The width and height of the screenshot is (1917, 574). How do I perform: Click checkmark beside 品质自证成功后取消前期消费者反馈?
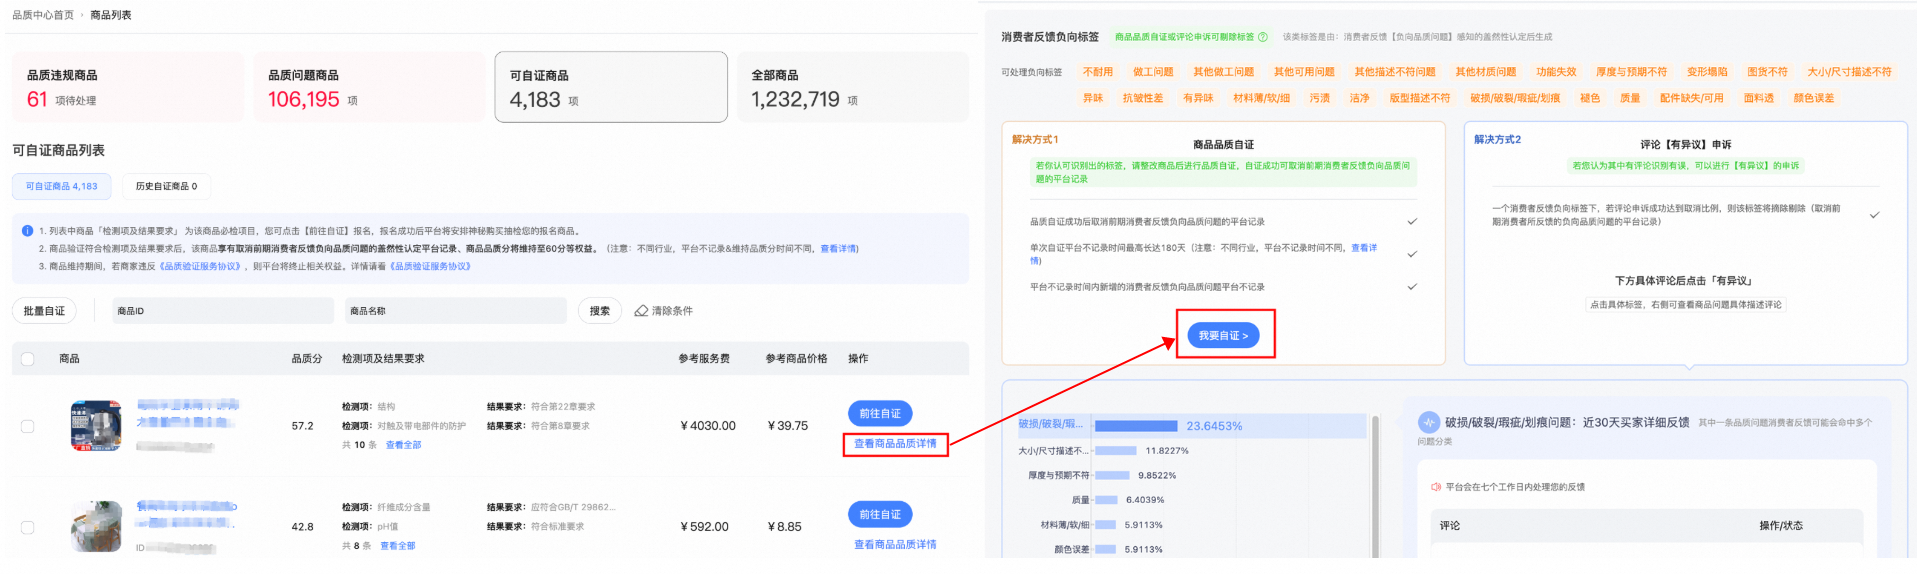pos(1412,222)
